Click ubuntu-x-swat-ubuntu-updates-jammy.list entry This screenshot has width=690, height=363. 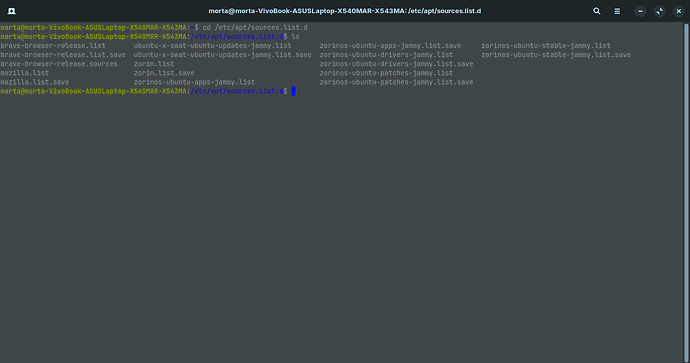[212, 46]
